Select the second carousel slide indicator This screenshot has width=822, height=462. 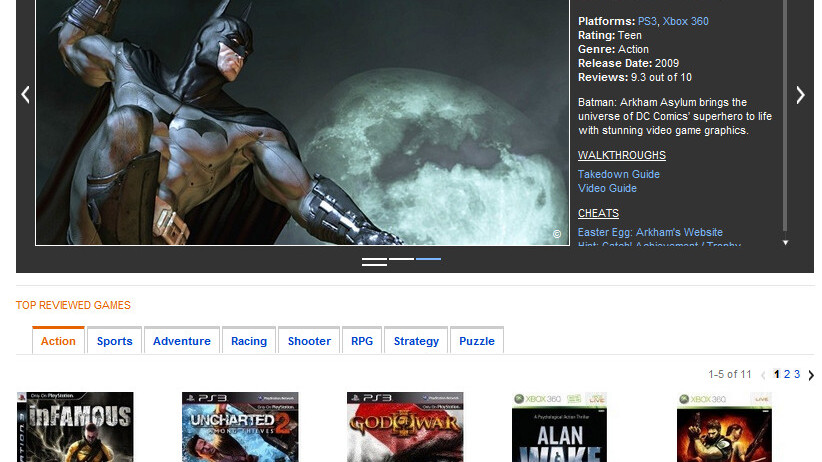[401, 260]
